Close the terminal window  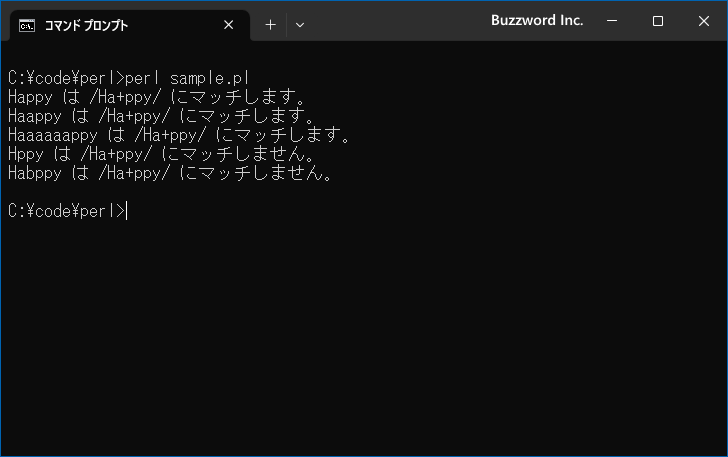click(703, 21)
